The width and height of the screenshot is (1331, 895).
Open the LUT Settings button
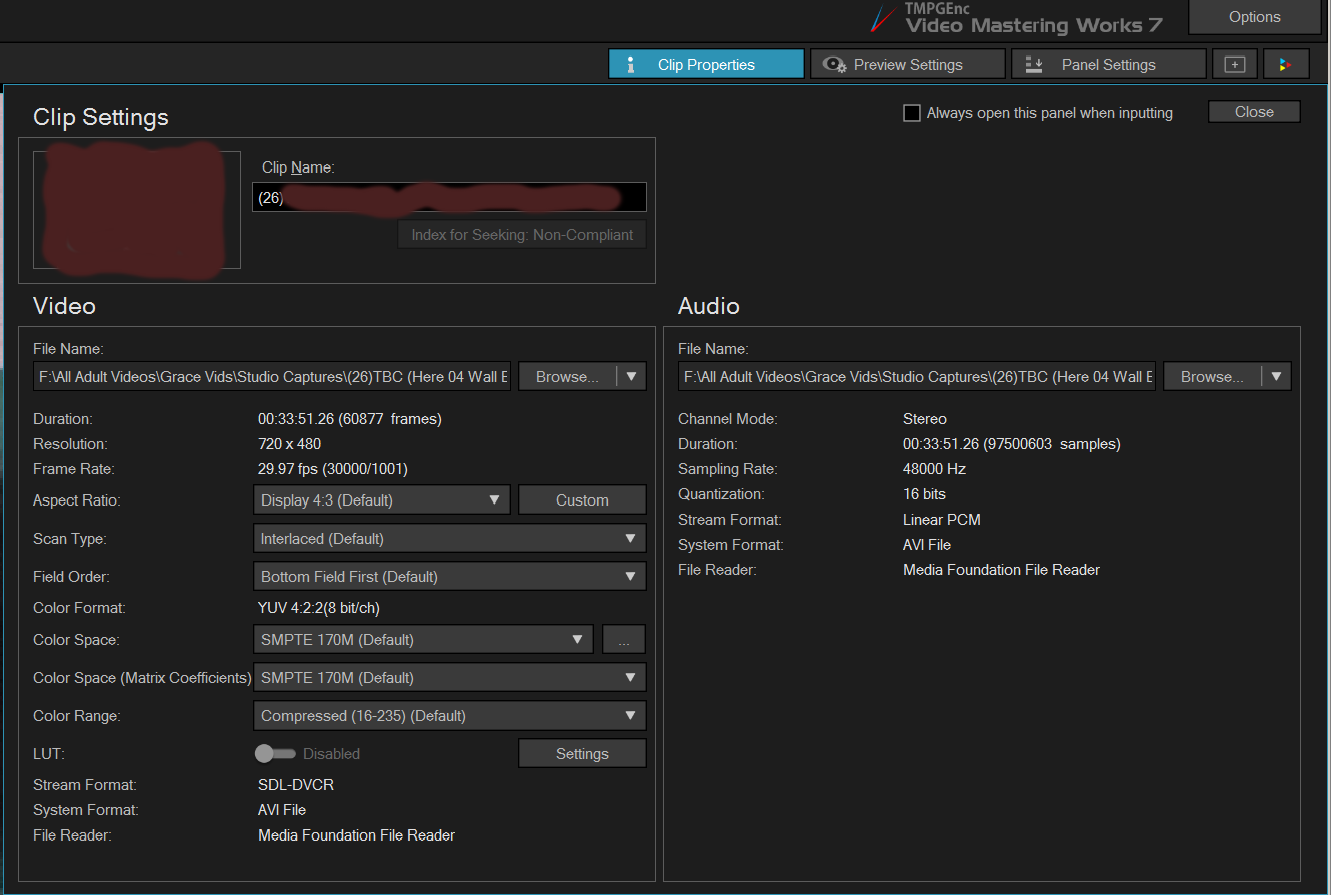click(582, 754)
